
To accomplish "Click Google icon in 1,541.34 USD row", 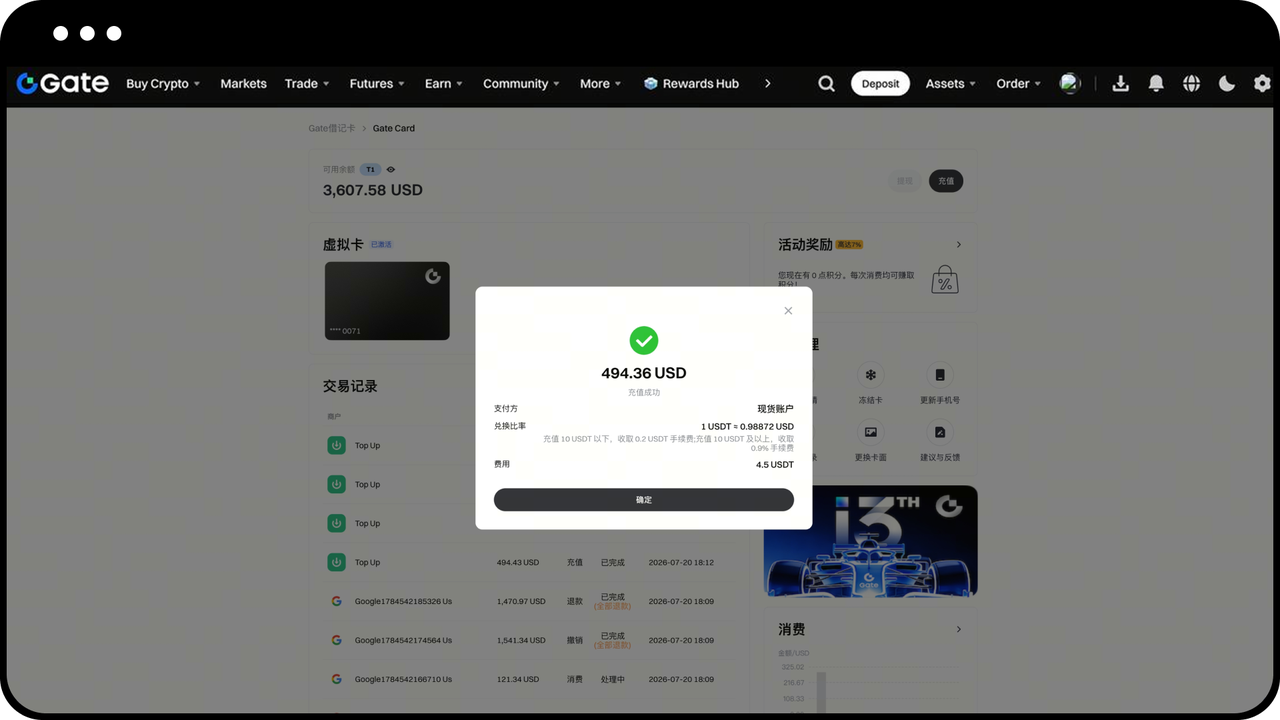I will coord(337,640).
